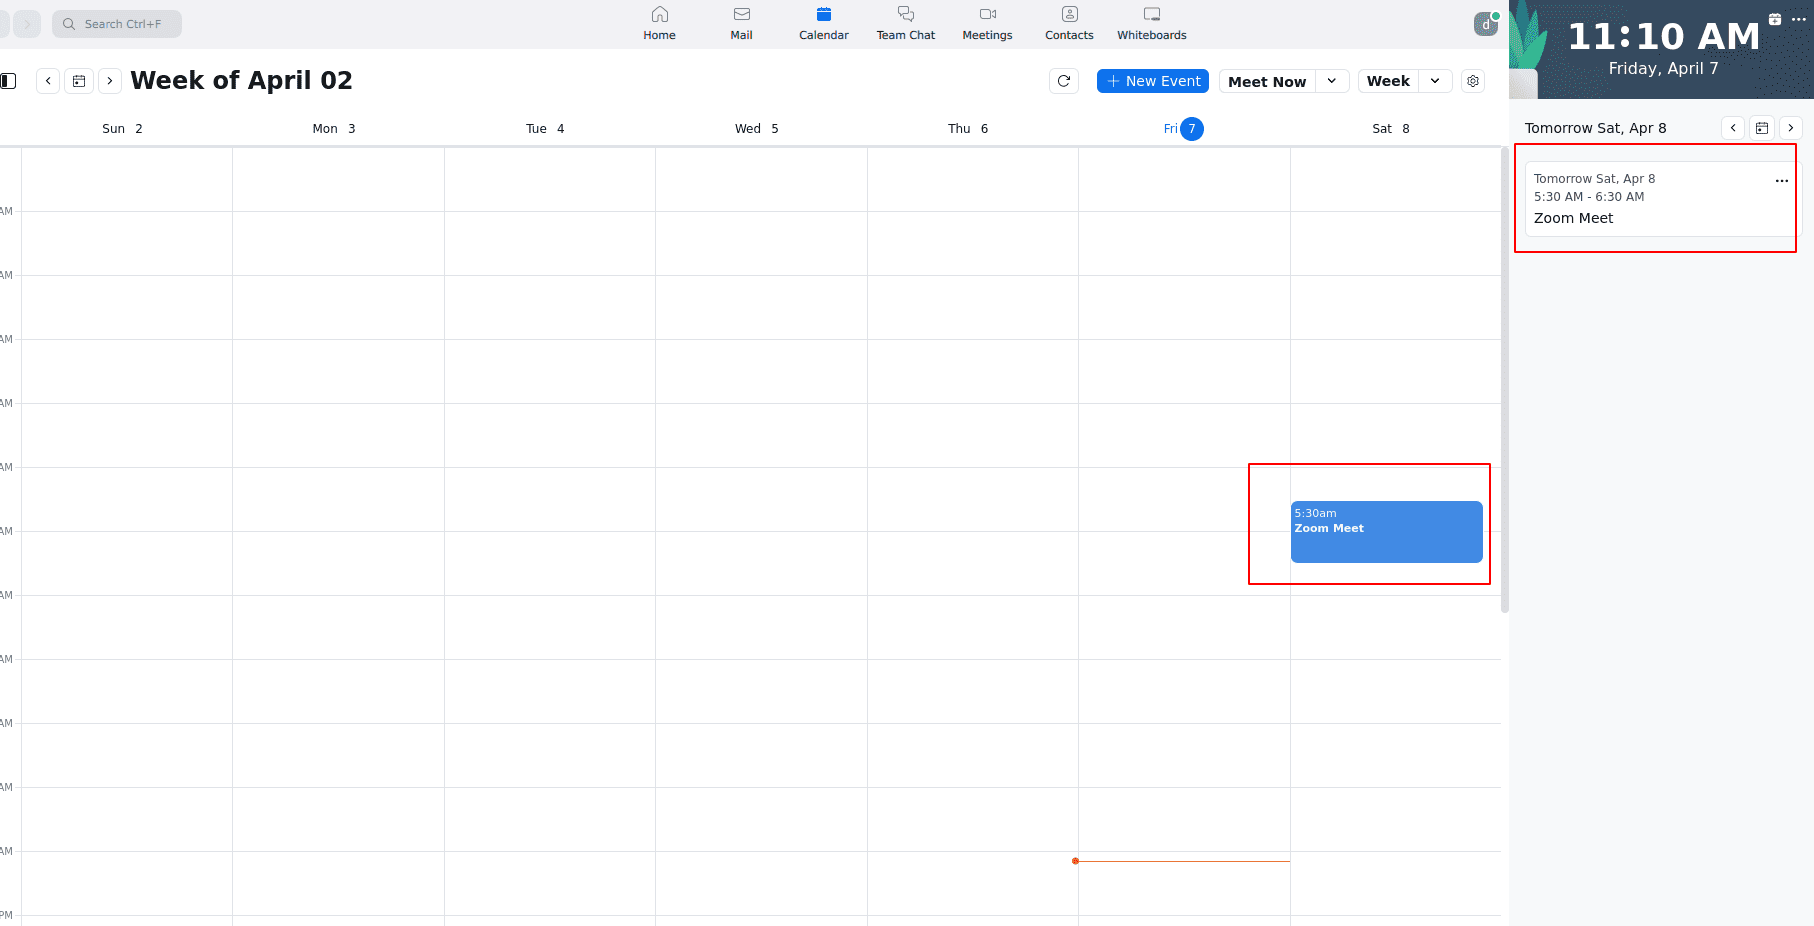Show next day in side panel
This screenshot has height=926, width=1814.
[x=1791, y=128]
